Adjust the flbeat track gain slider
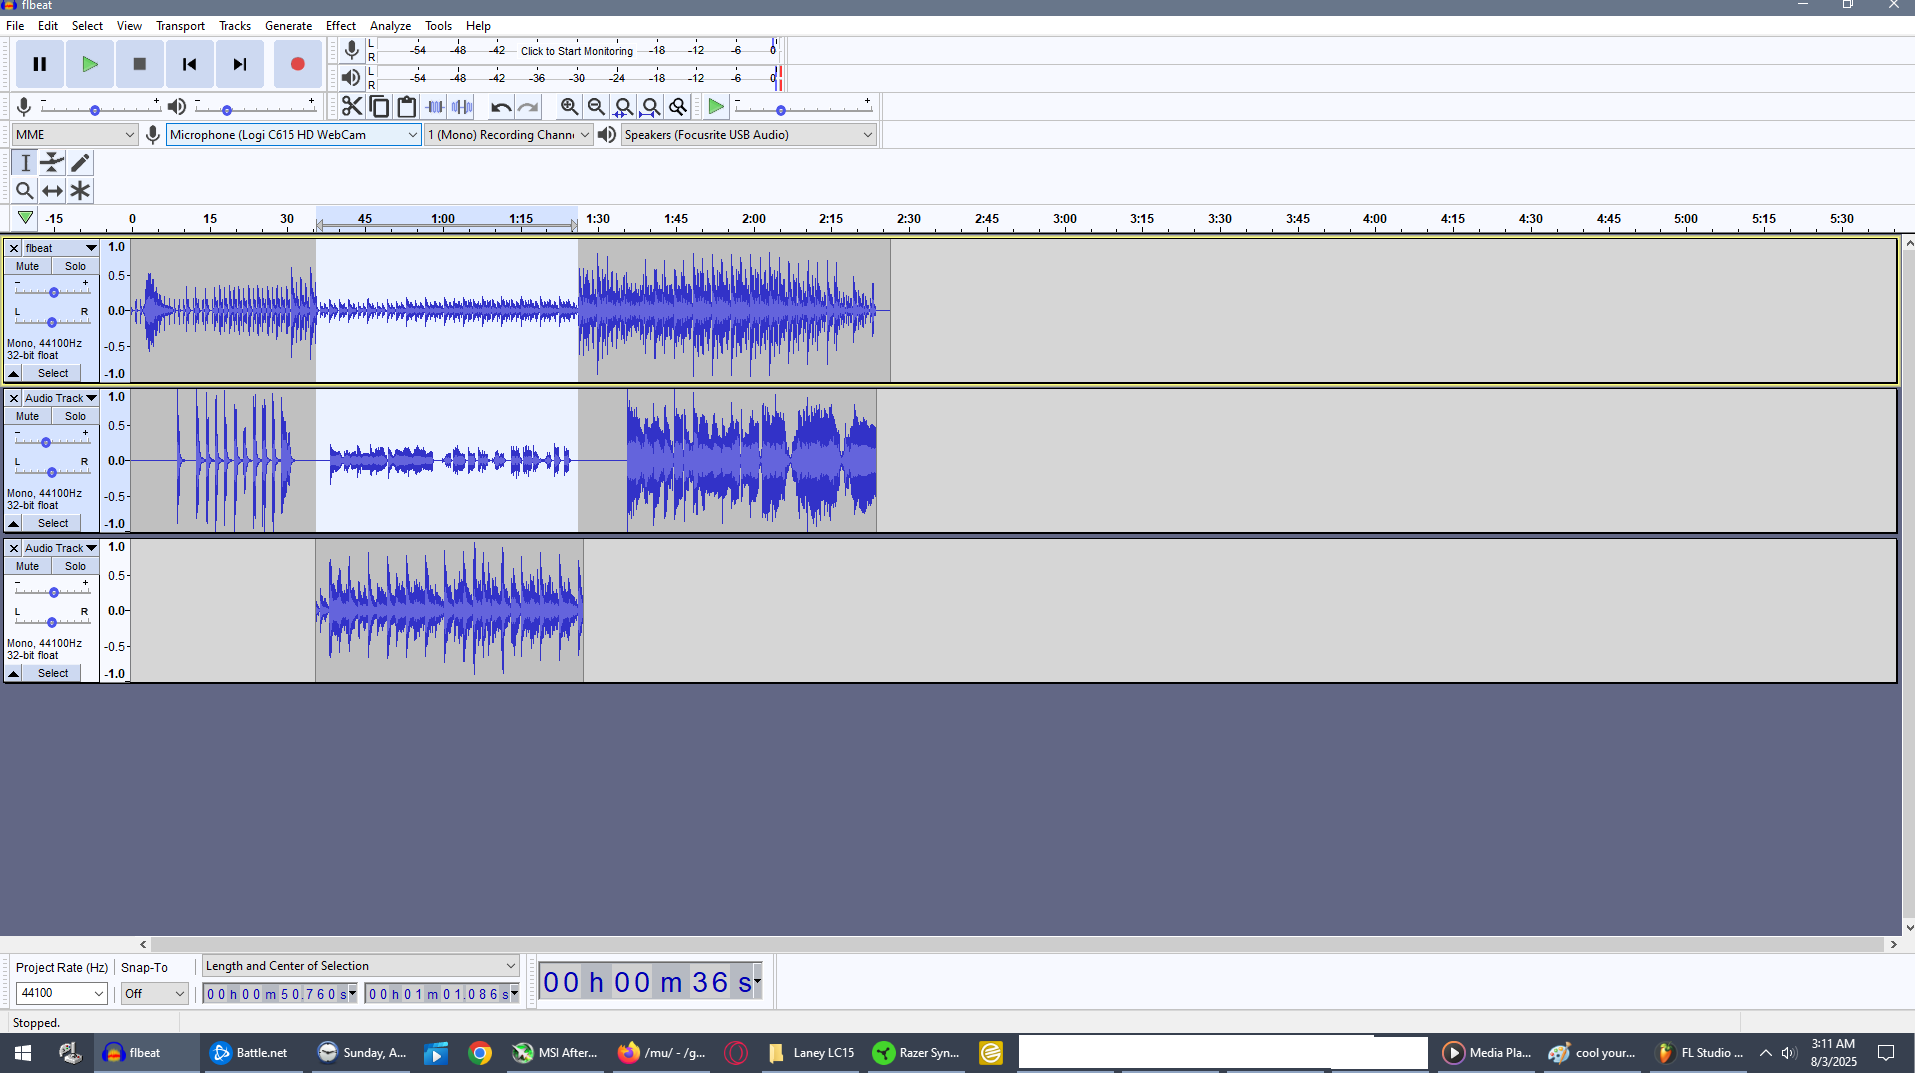This screenshot has height=1073, width=1915. (x=53, y=291)
